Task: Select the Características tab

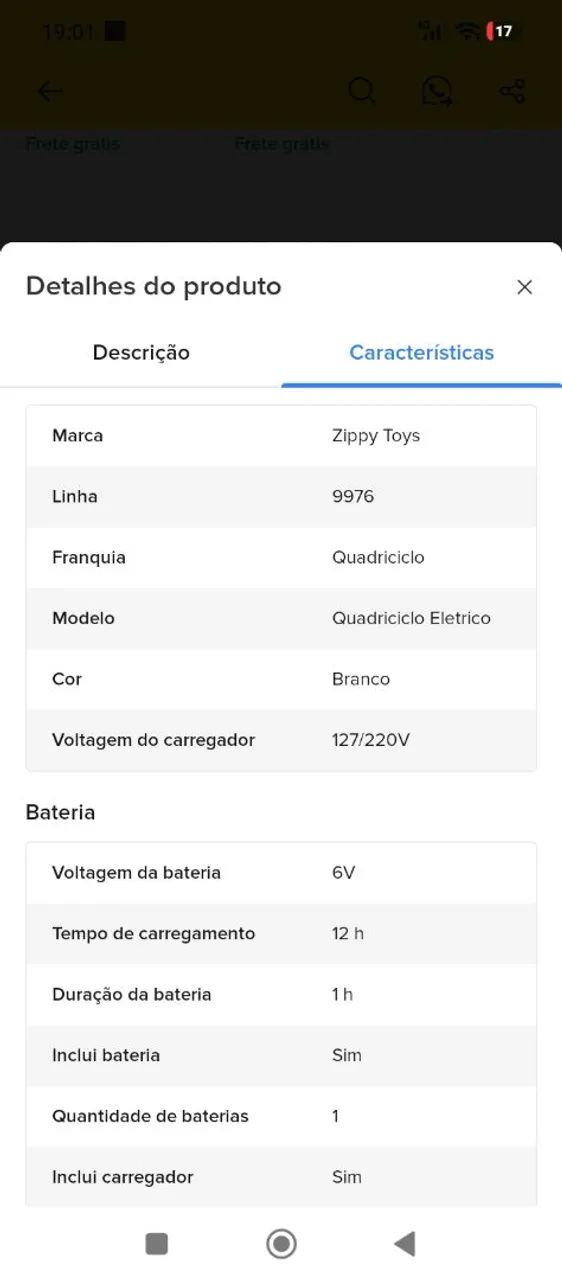Action: click(x=421, y=352)
